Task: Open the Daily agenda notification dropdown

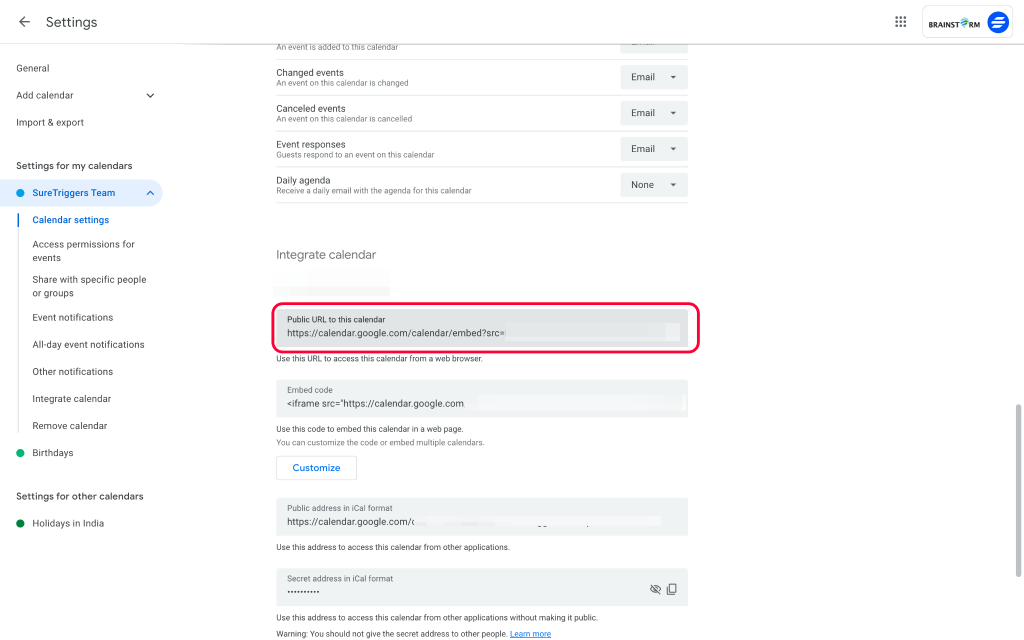Action: 653,184
